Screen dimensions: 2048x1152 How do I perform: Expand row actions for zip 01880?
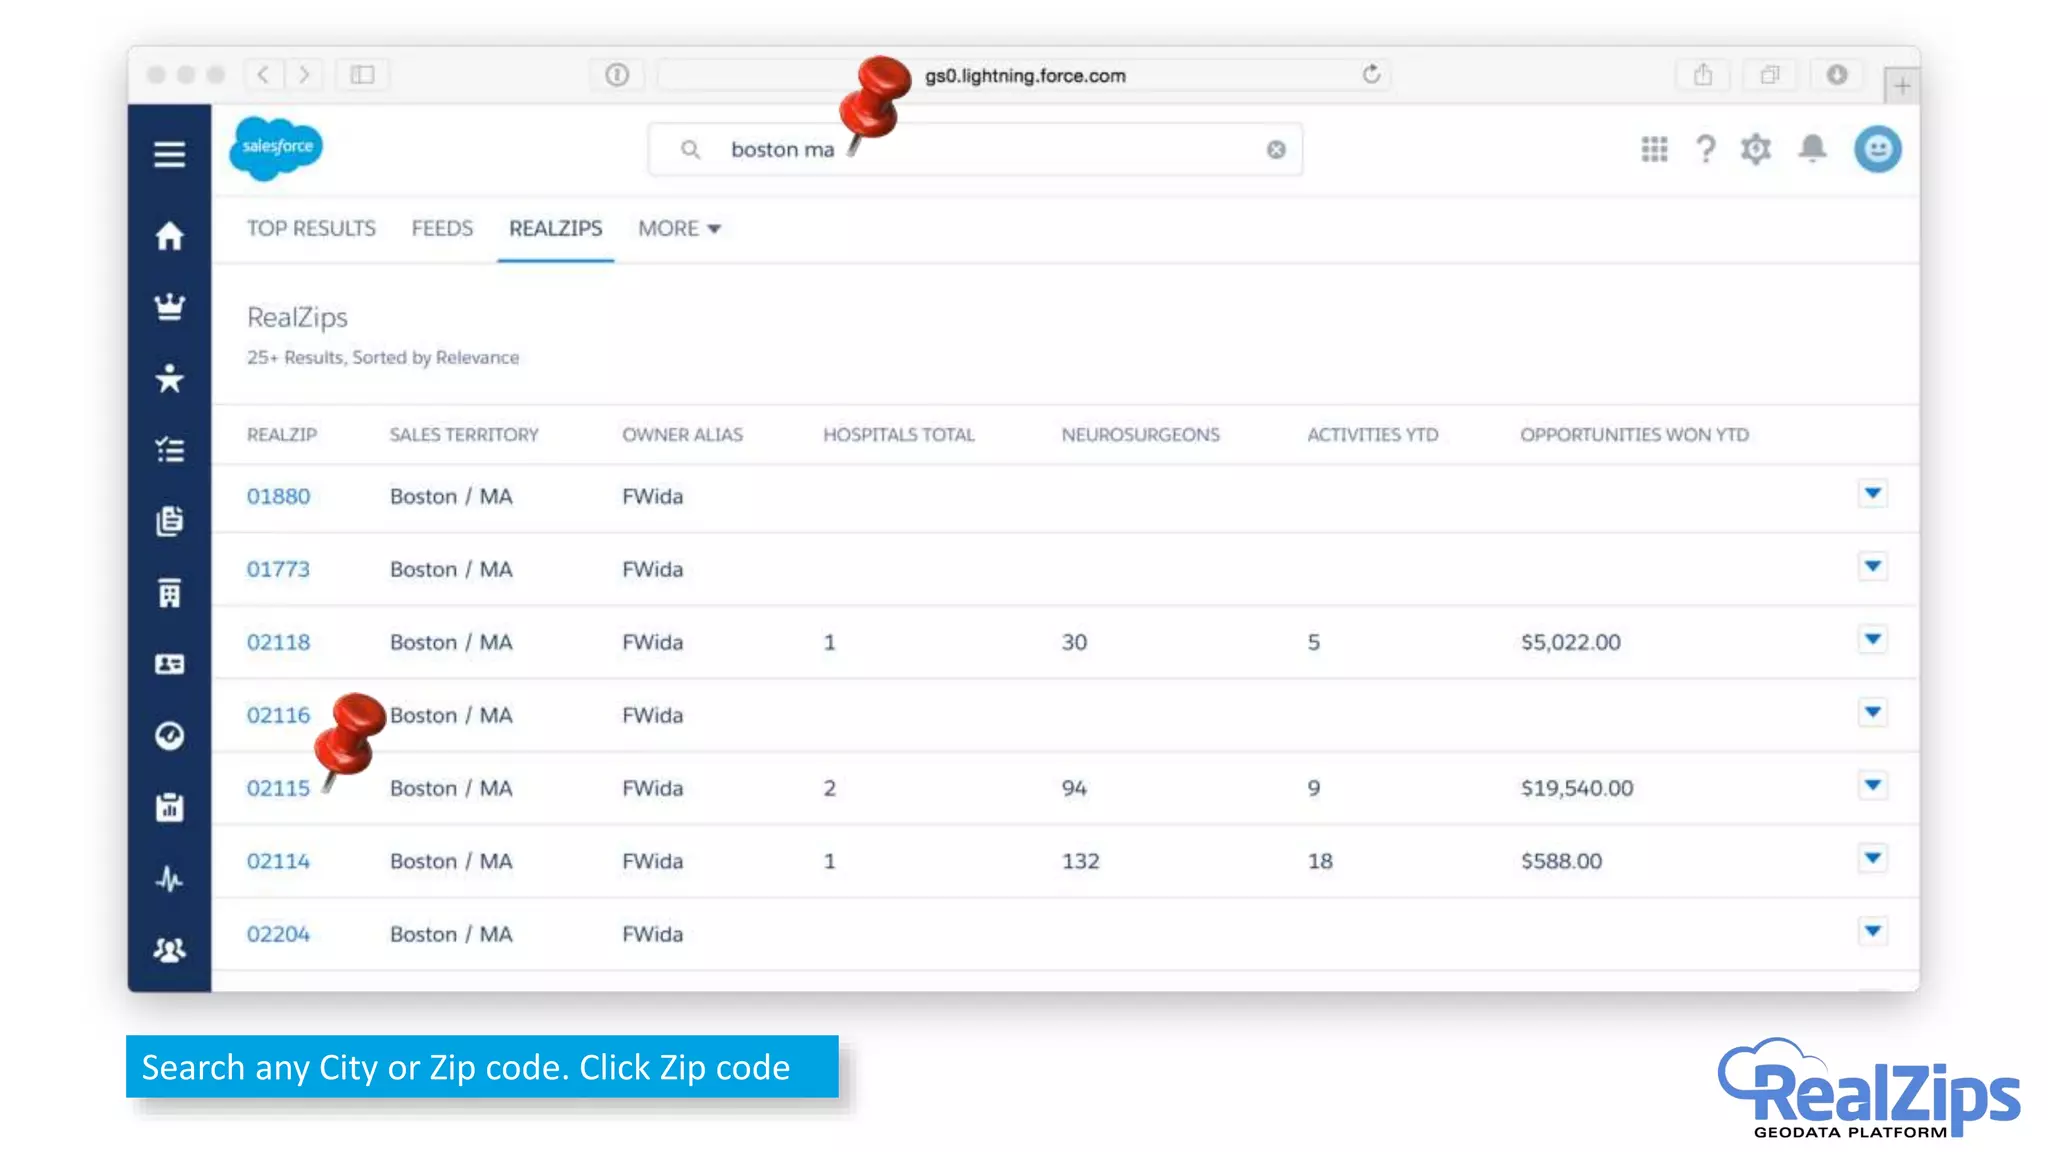pos(1872,493)
